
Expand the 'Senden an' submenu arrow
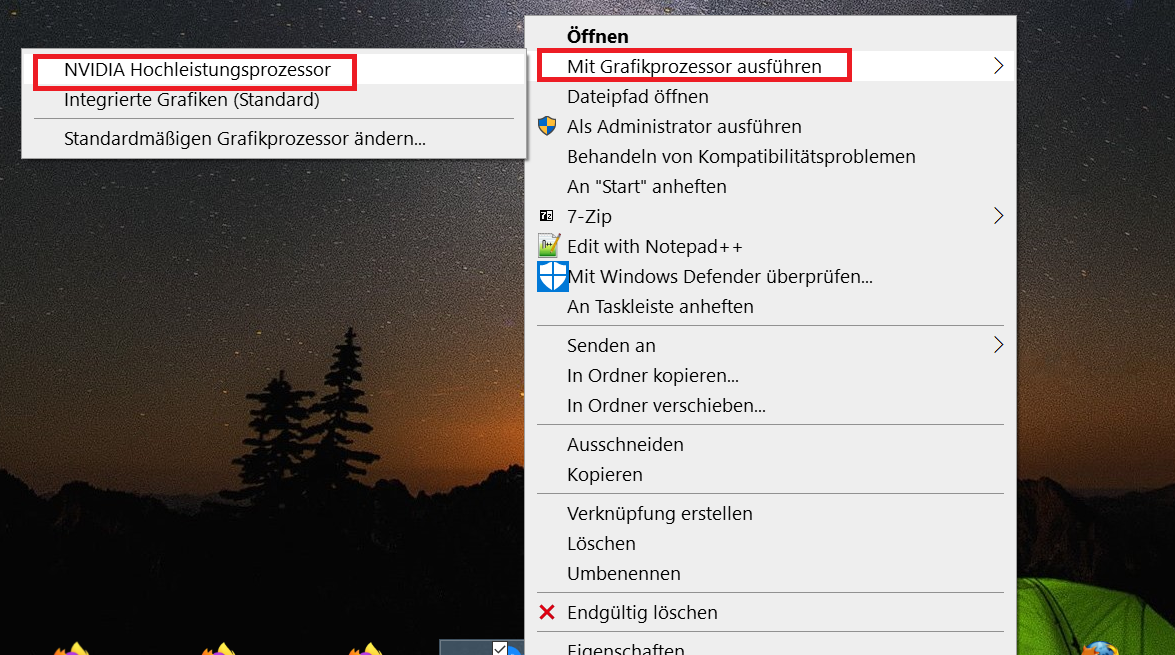[x=998, y=345]
